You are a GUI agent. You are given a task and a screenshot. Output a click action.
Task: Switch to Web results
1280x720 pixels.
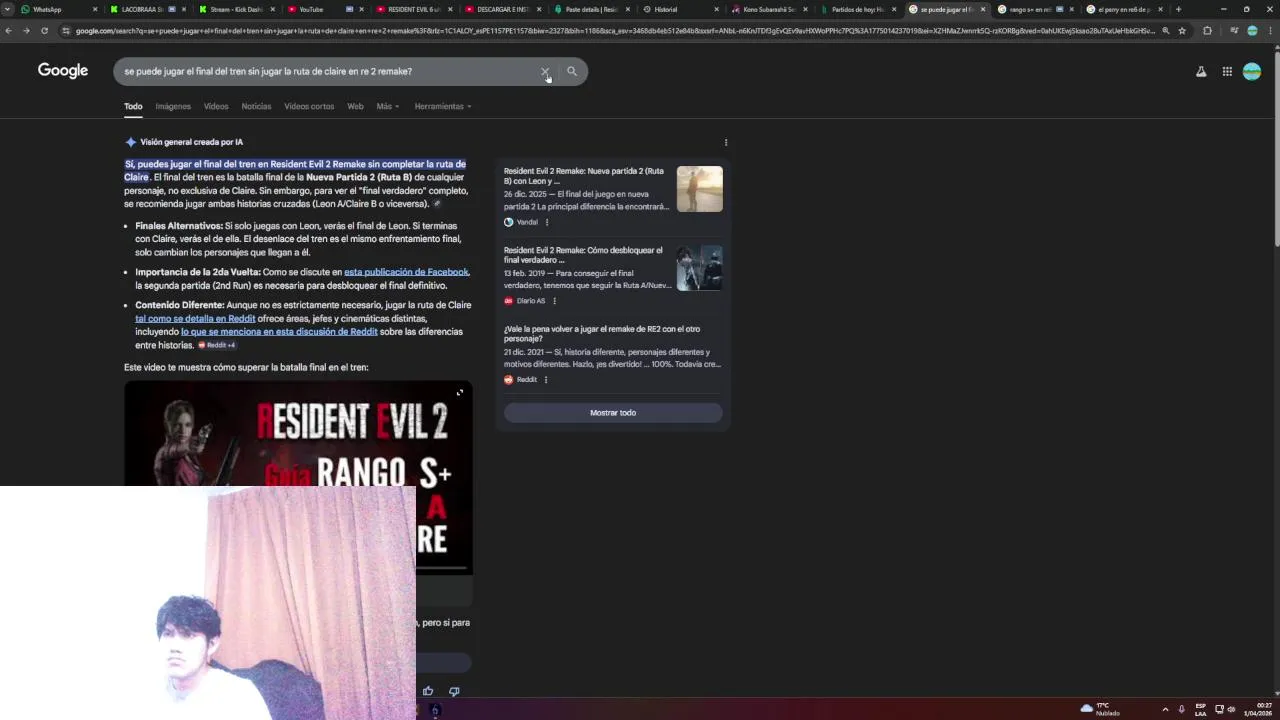(x=355, y=106)
